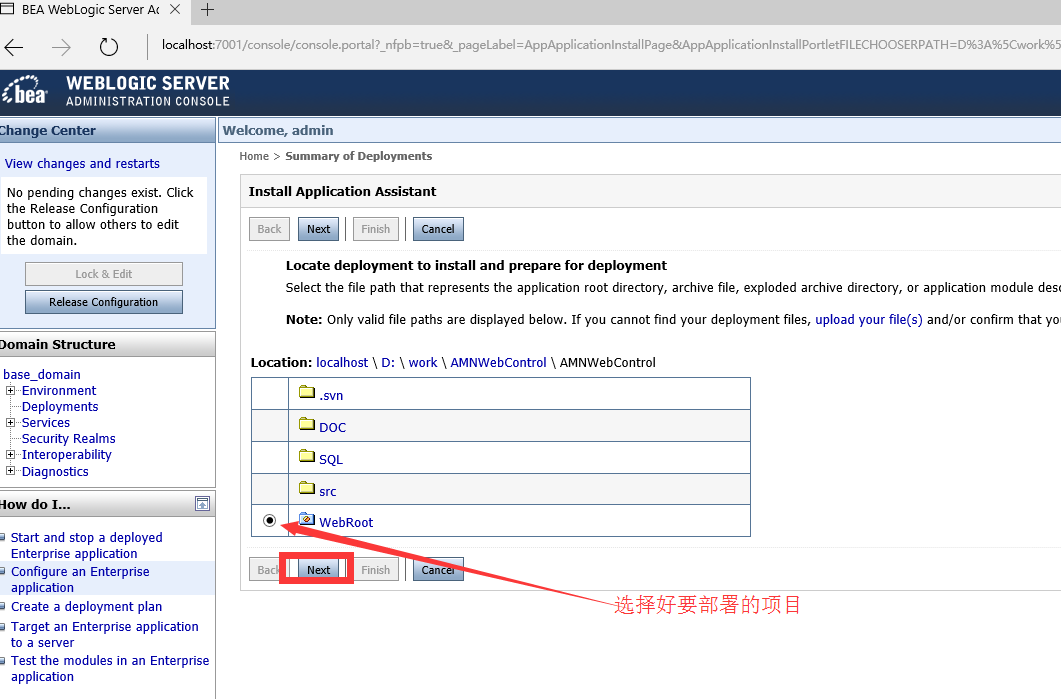Expand the Environment tree node
The width and height of the screenshot is (1061, 699).
(10, 390)
